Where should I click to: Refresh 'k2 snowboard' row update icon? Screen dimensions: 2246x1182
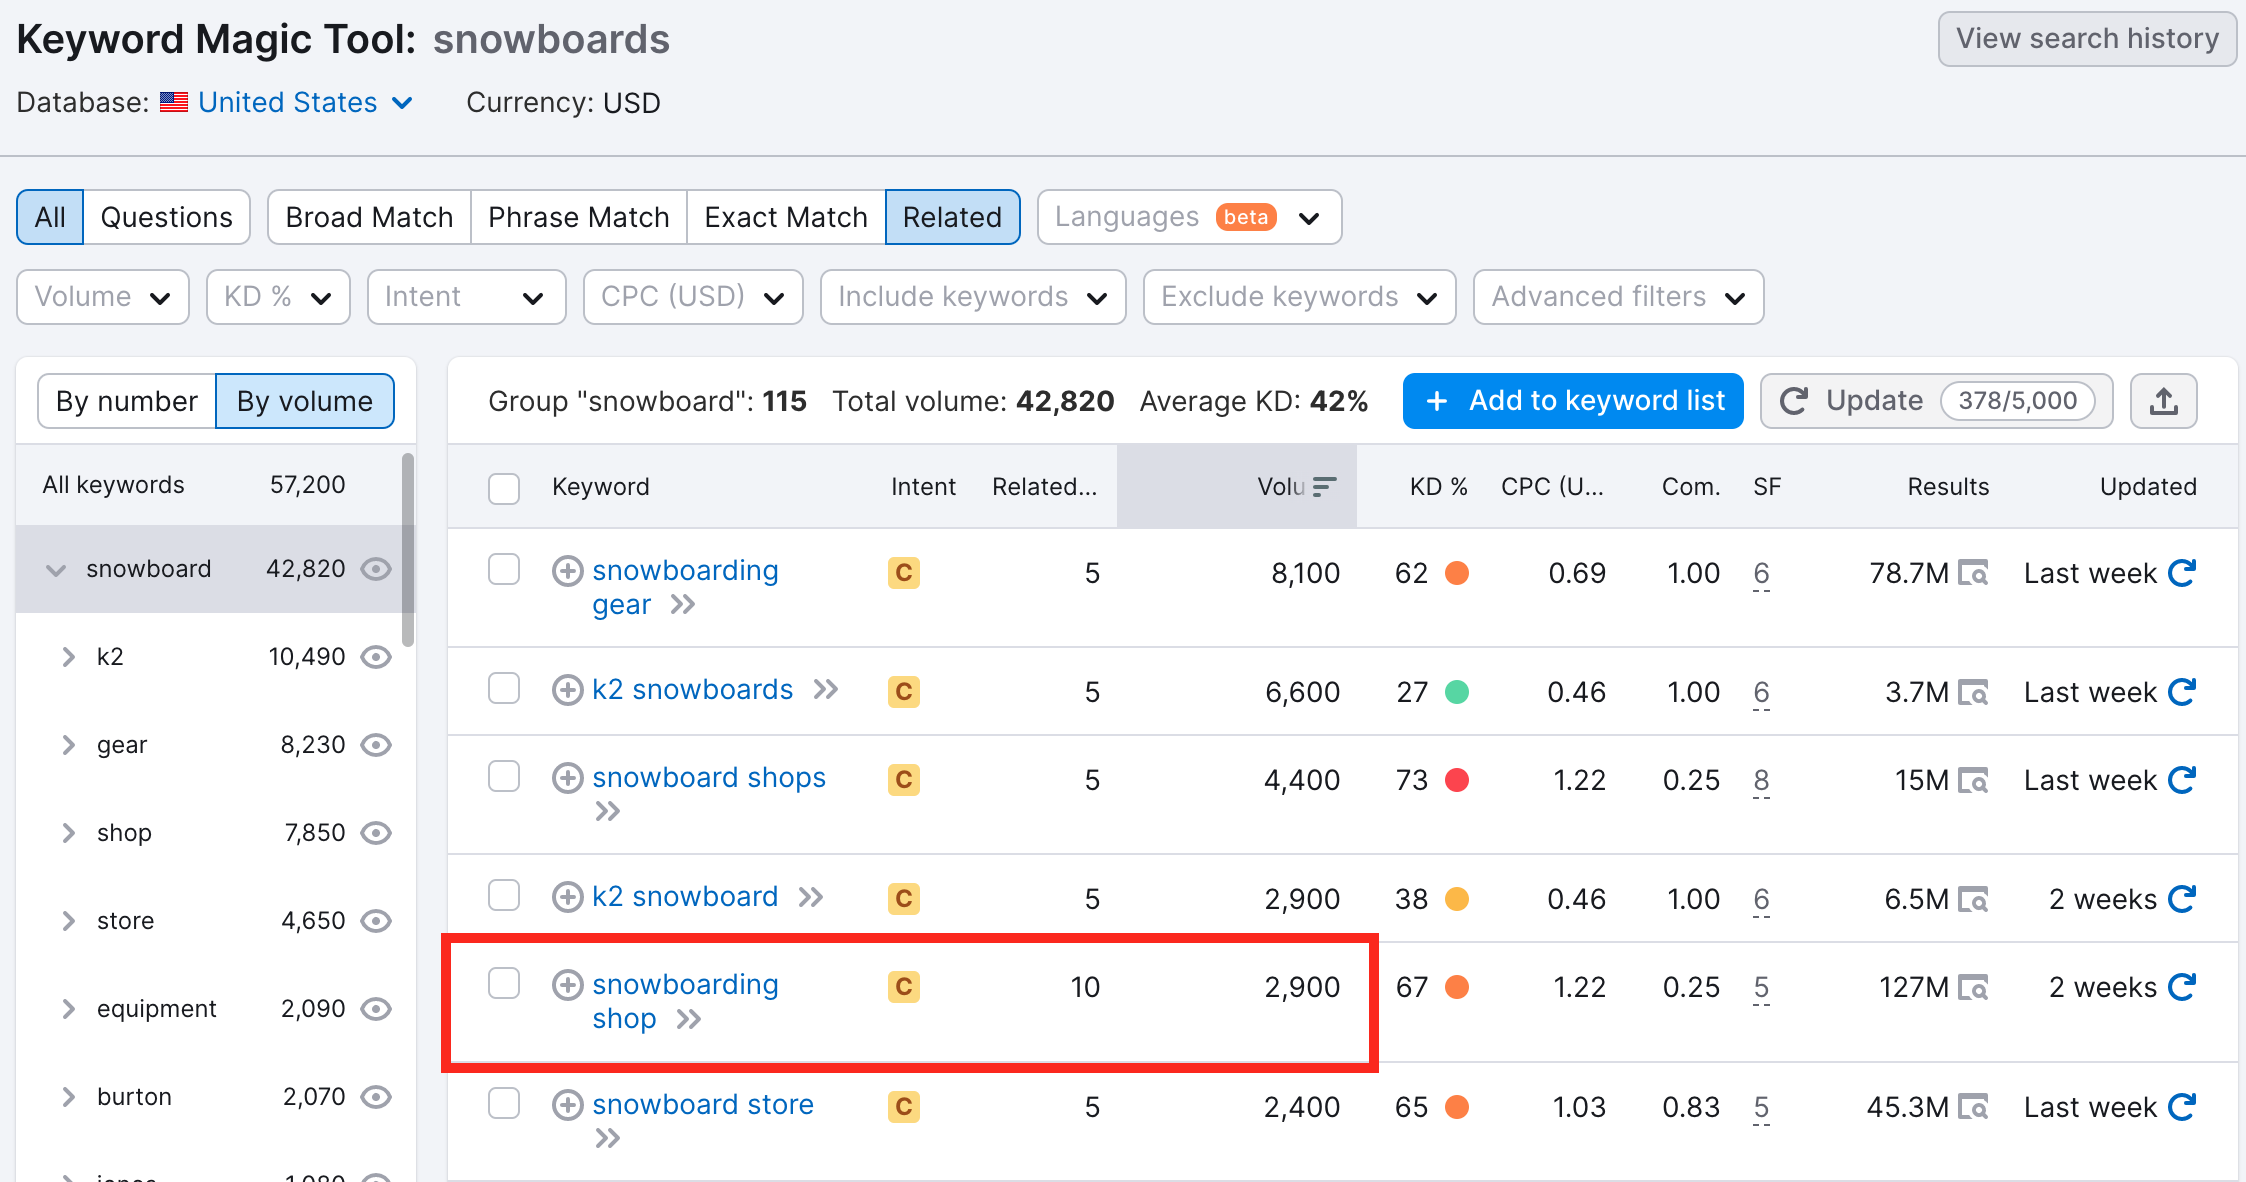(x=2181, y=899)
